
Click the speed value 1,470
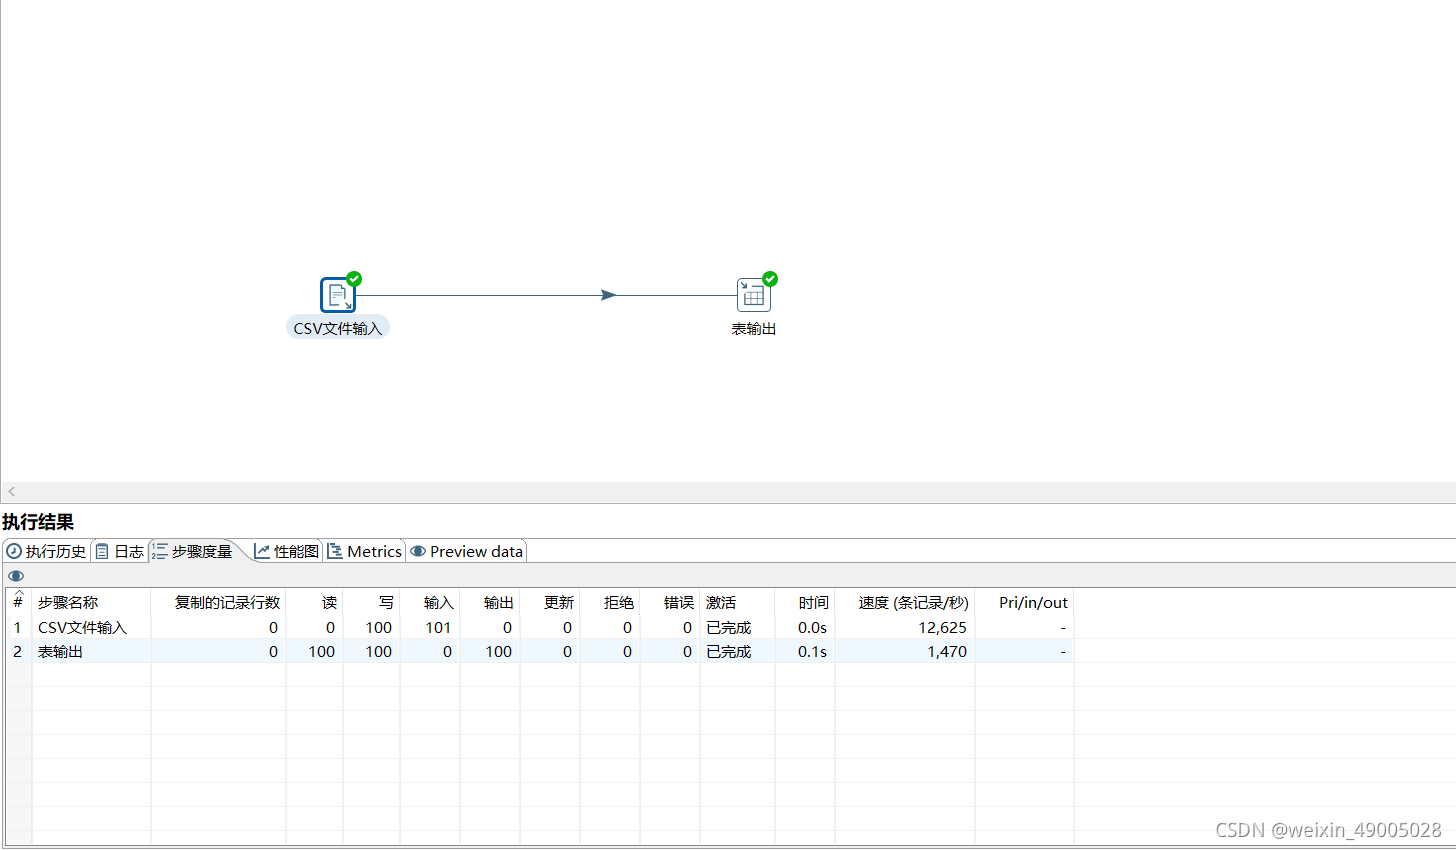[947, 651]
